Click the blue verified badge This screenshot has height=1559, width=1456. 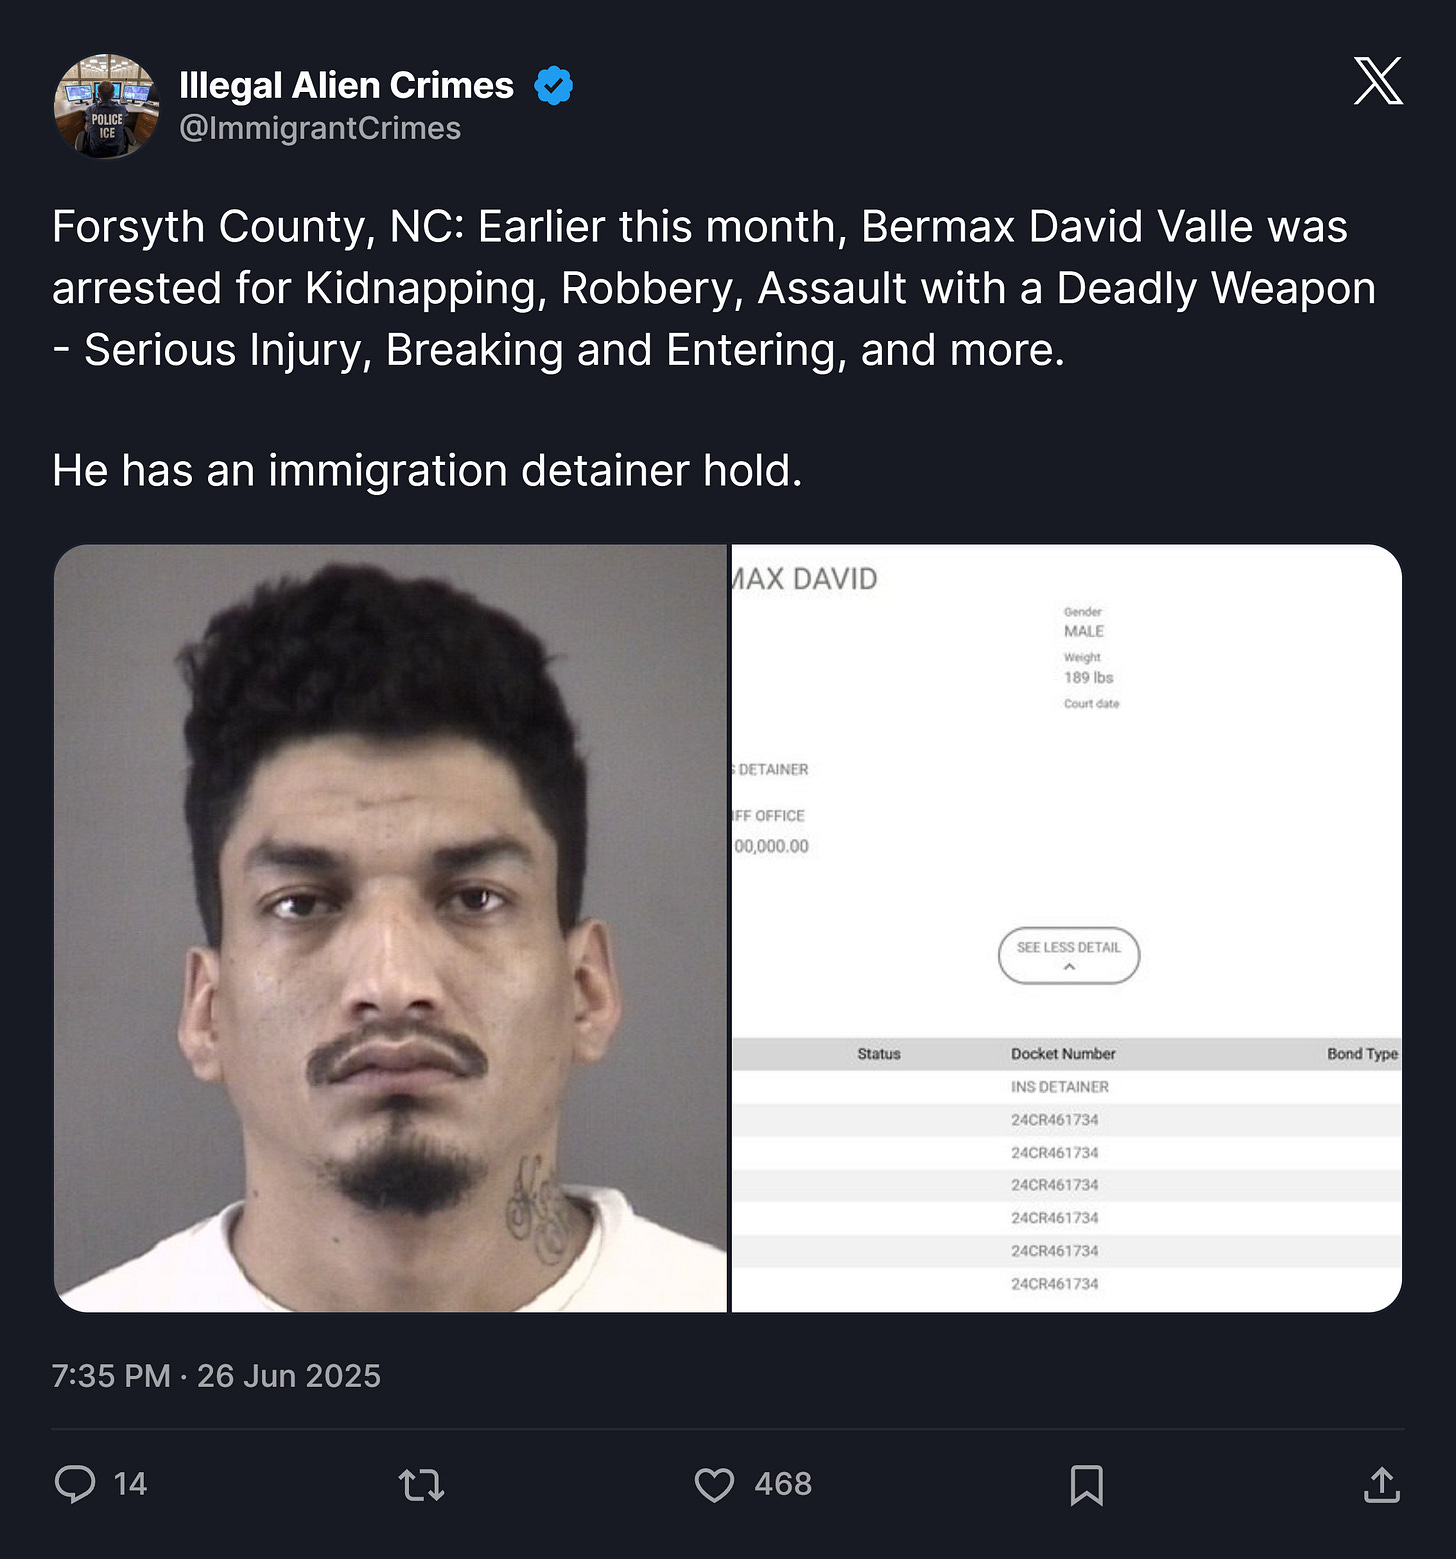[x=553, y=86]
